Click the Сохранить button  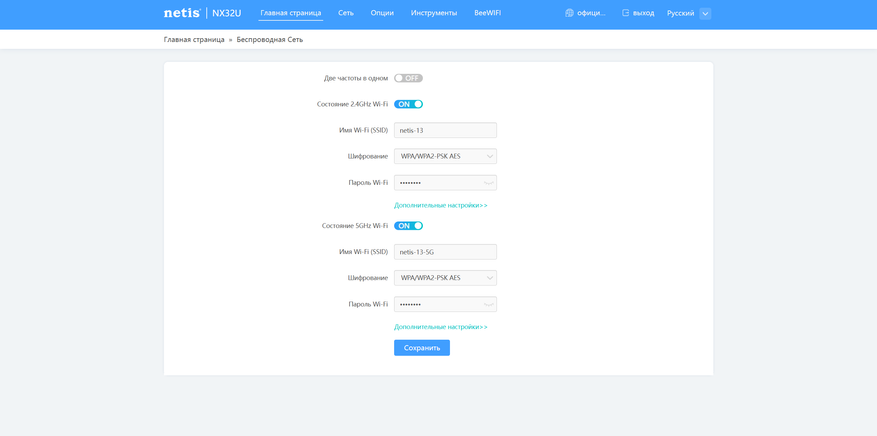point(422,348)
